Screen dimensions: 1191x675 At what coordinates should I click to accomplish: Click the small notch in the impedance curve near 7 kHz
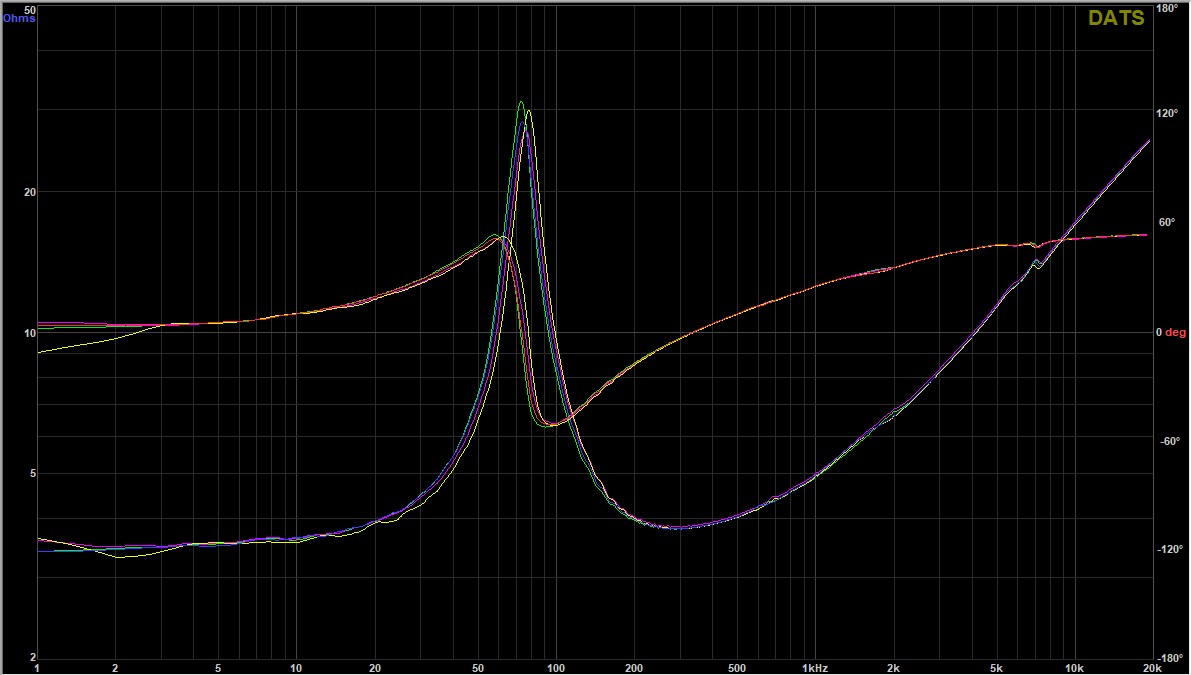[x=1038, y=264]
